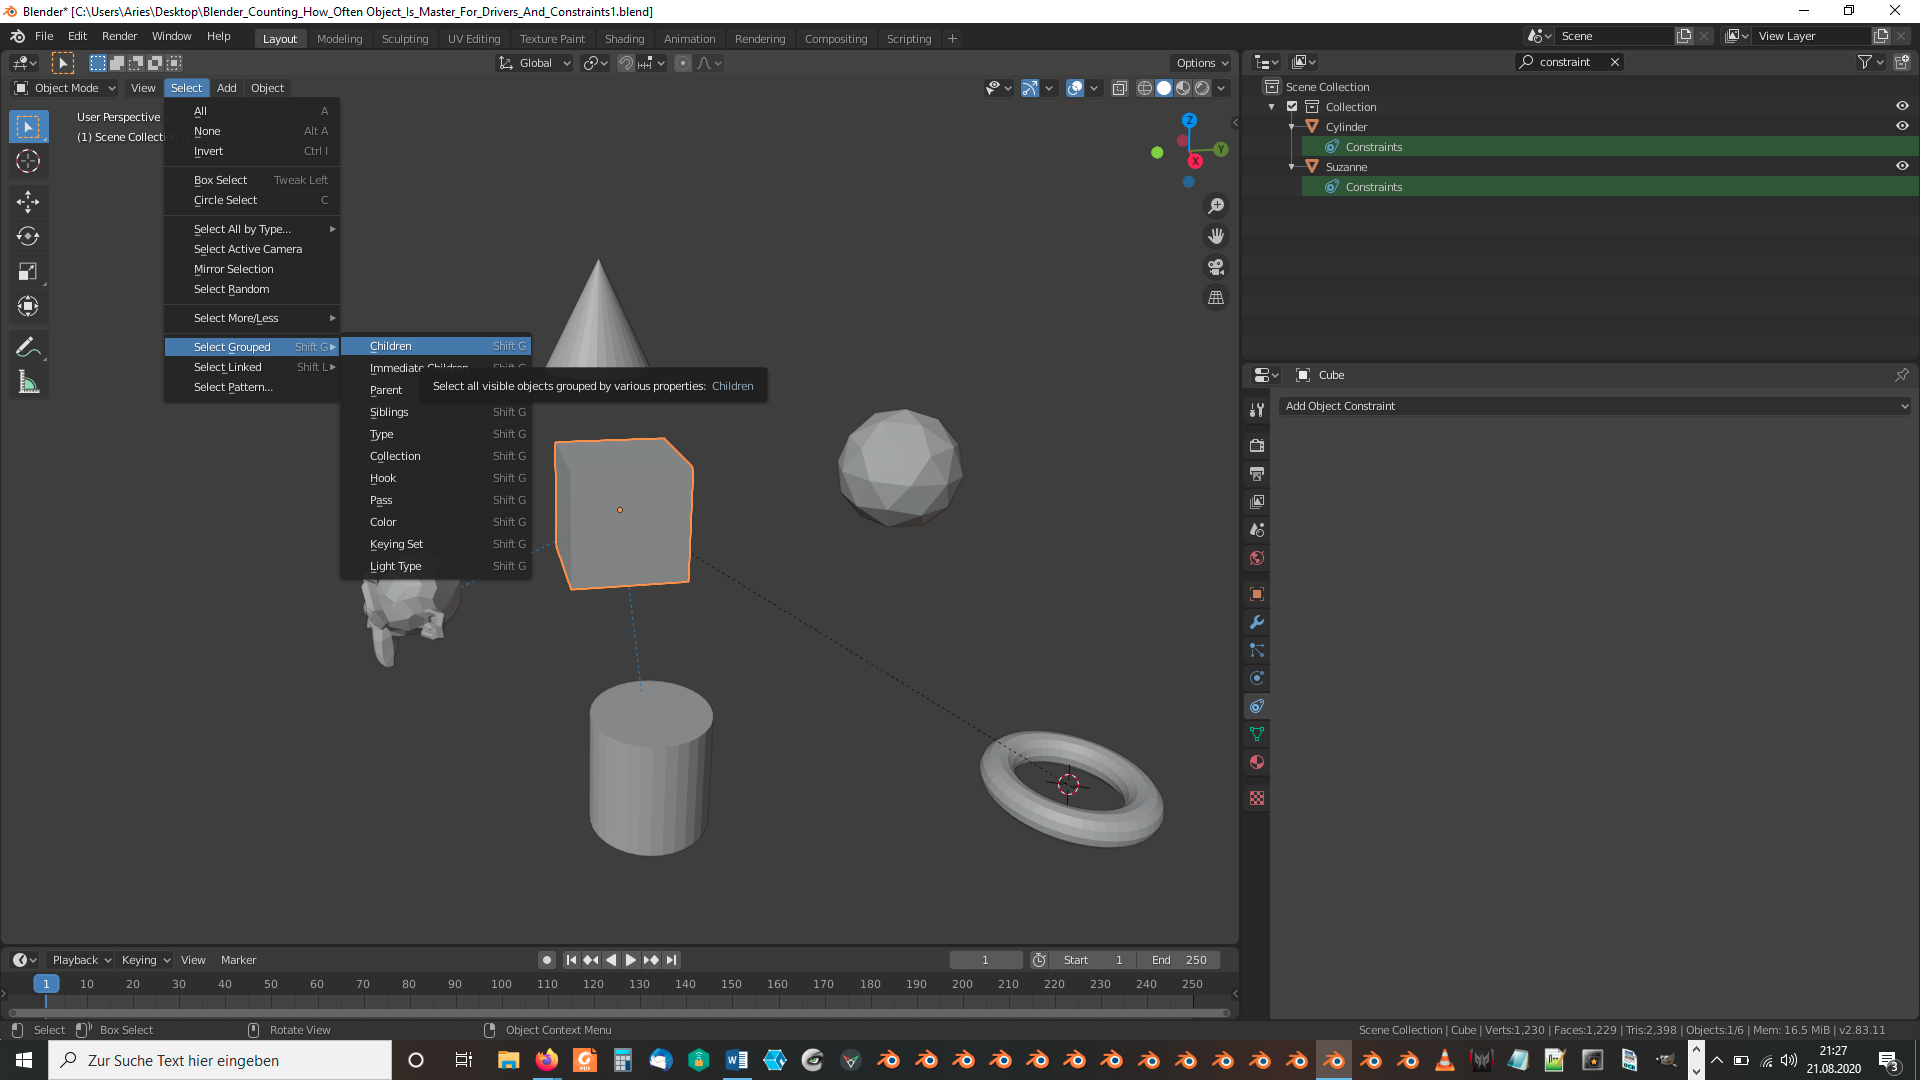The width and height of the screenshot is (1920, 1080).
Task: Select the Annotate tool
Action: tap(28, 347)
